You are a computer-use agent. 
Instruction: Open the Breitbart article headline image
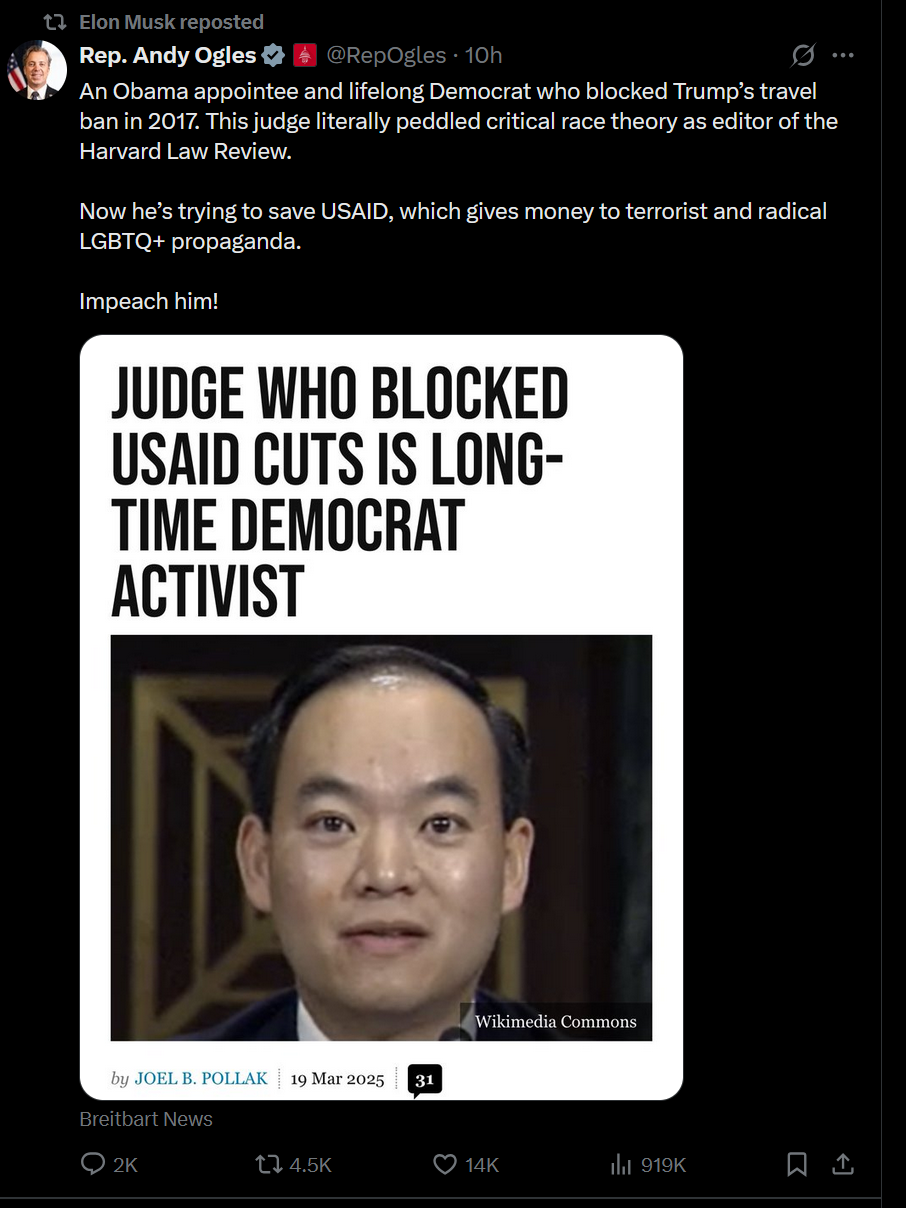point(381,717)
